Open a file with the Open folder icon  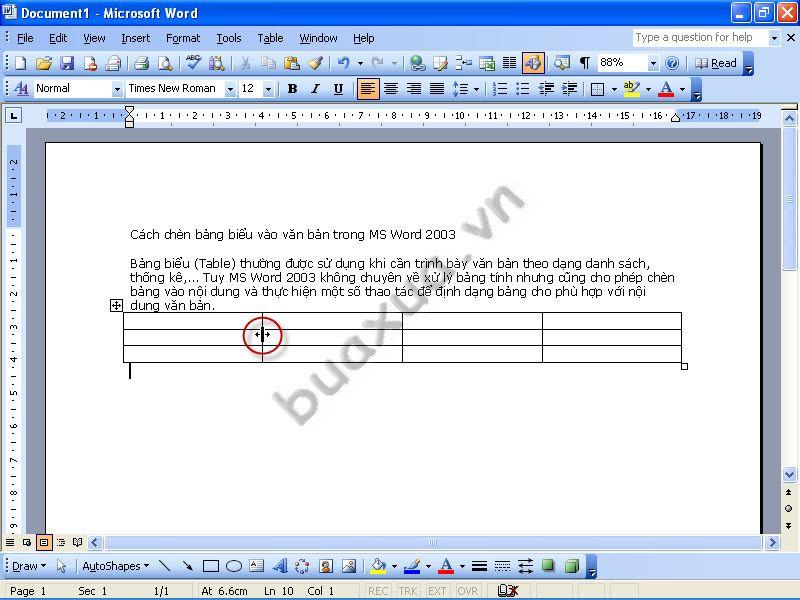[44, 63]
